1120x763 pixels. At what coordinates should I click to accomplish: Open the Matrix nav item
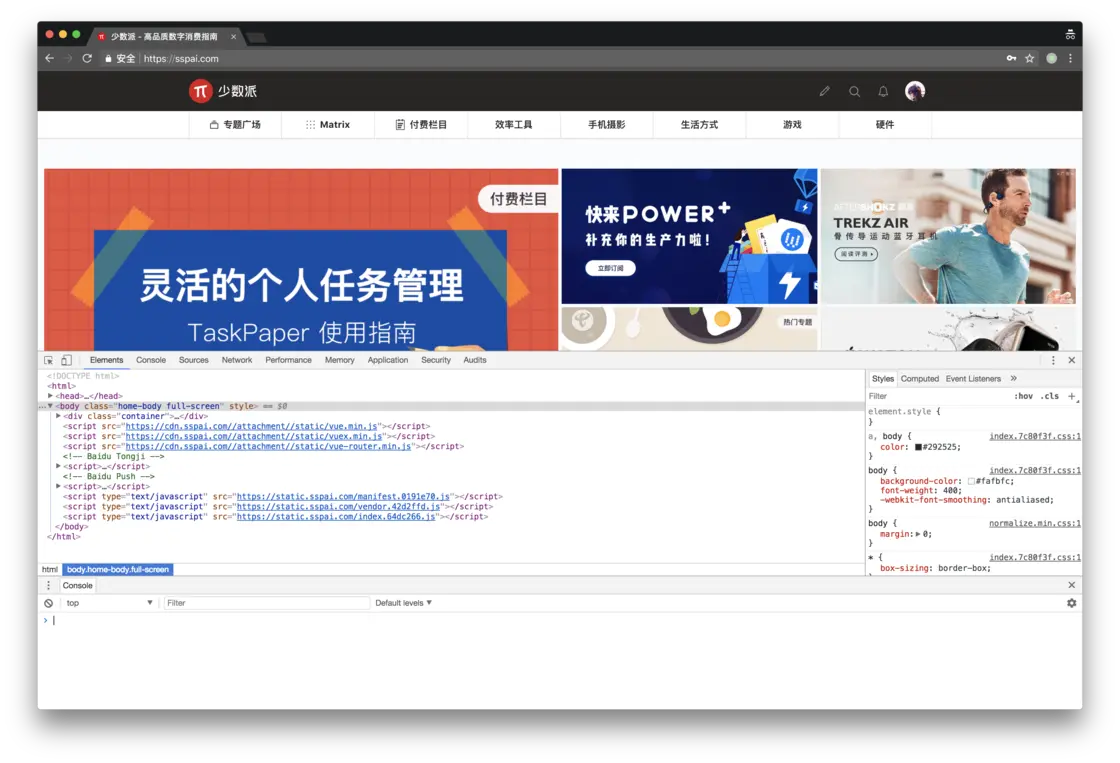[328, 124]
